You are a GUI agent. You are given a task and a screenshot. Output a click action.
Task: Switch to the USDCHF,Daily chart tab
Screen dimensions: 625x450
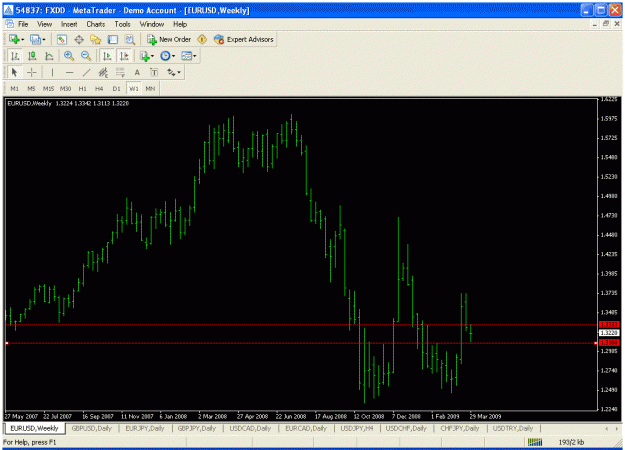406,428
